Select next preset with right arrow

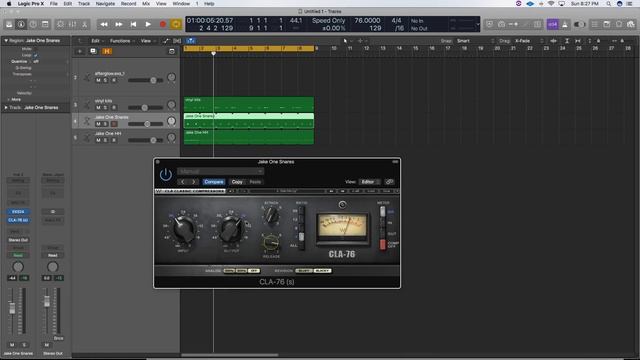point(193,182)
